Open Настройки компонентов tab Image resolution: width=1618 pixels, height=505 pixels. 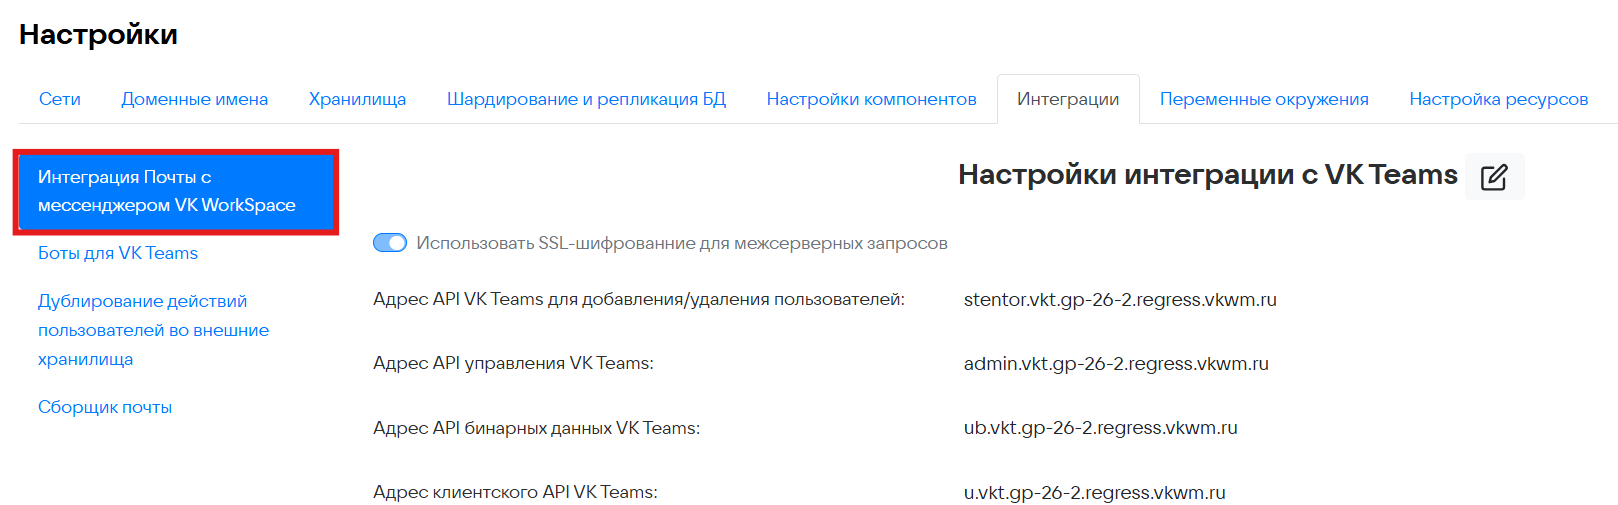[871, 99]
